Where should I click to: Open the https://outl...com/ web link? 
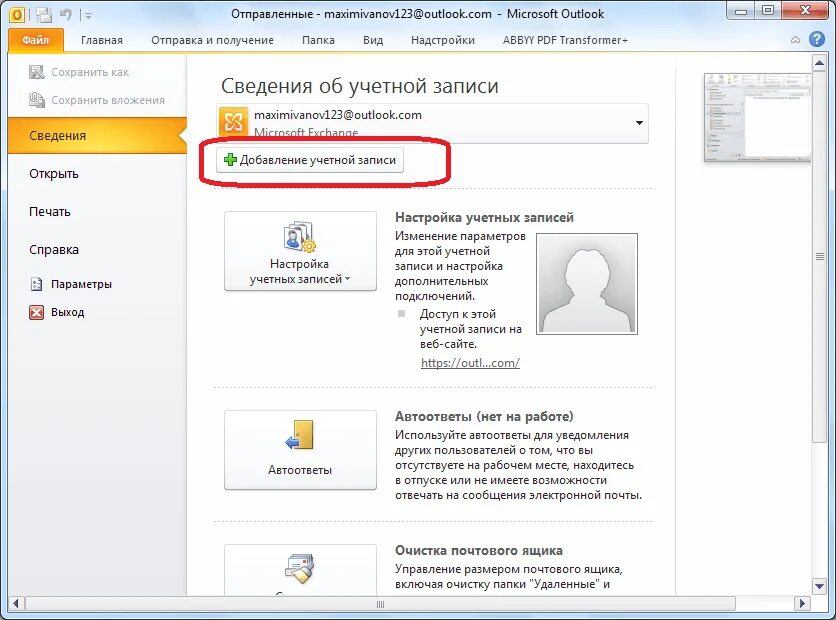(470, 363)
